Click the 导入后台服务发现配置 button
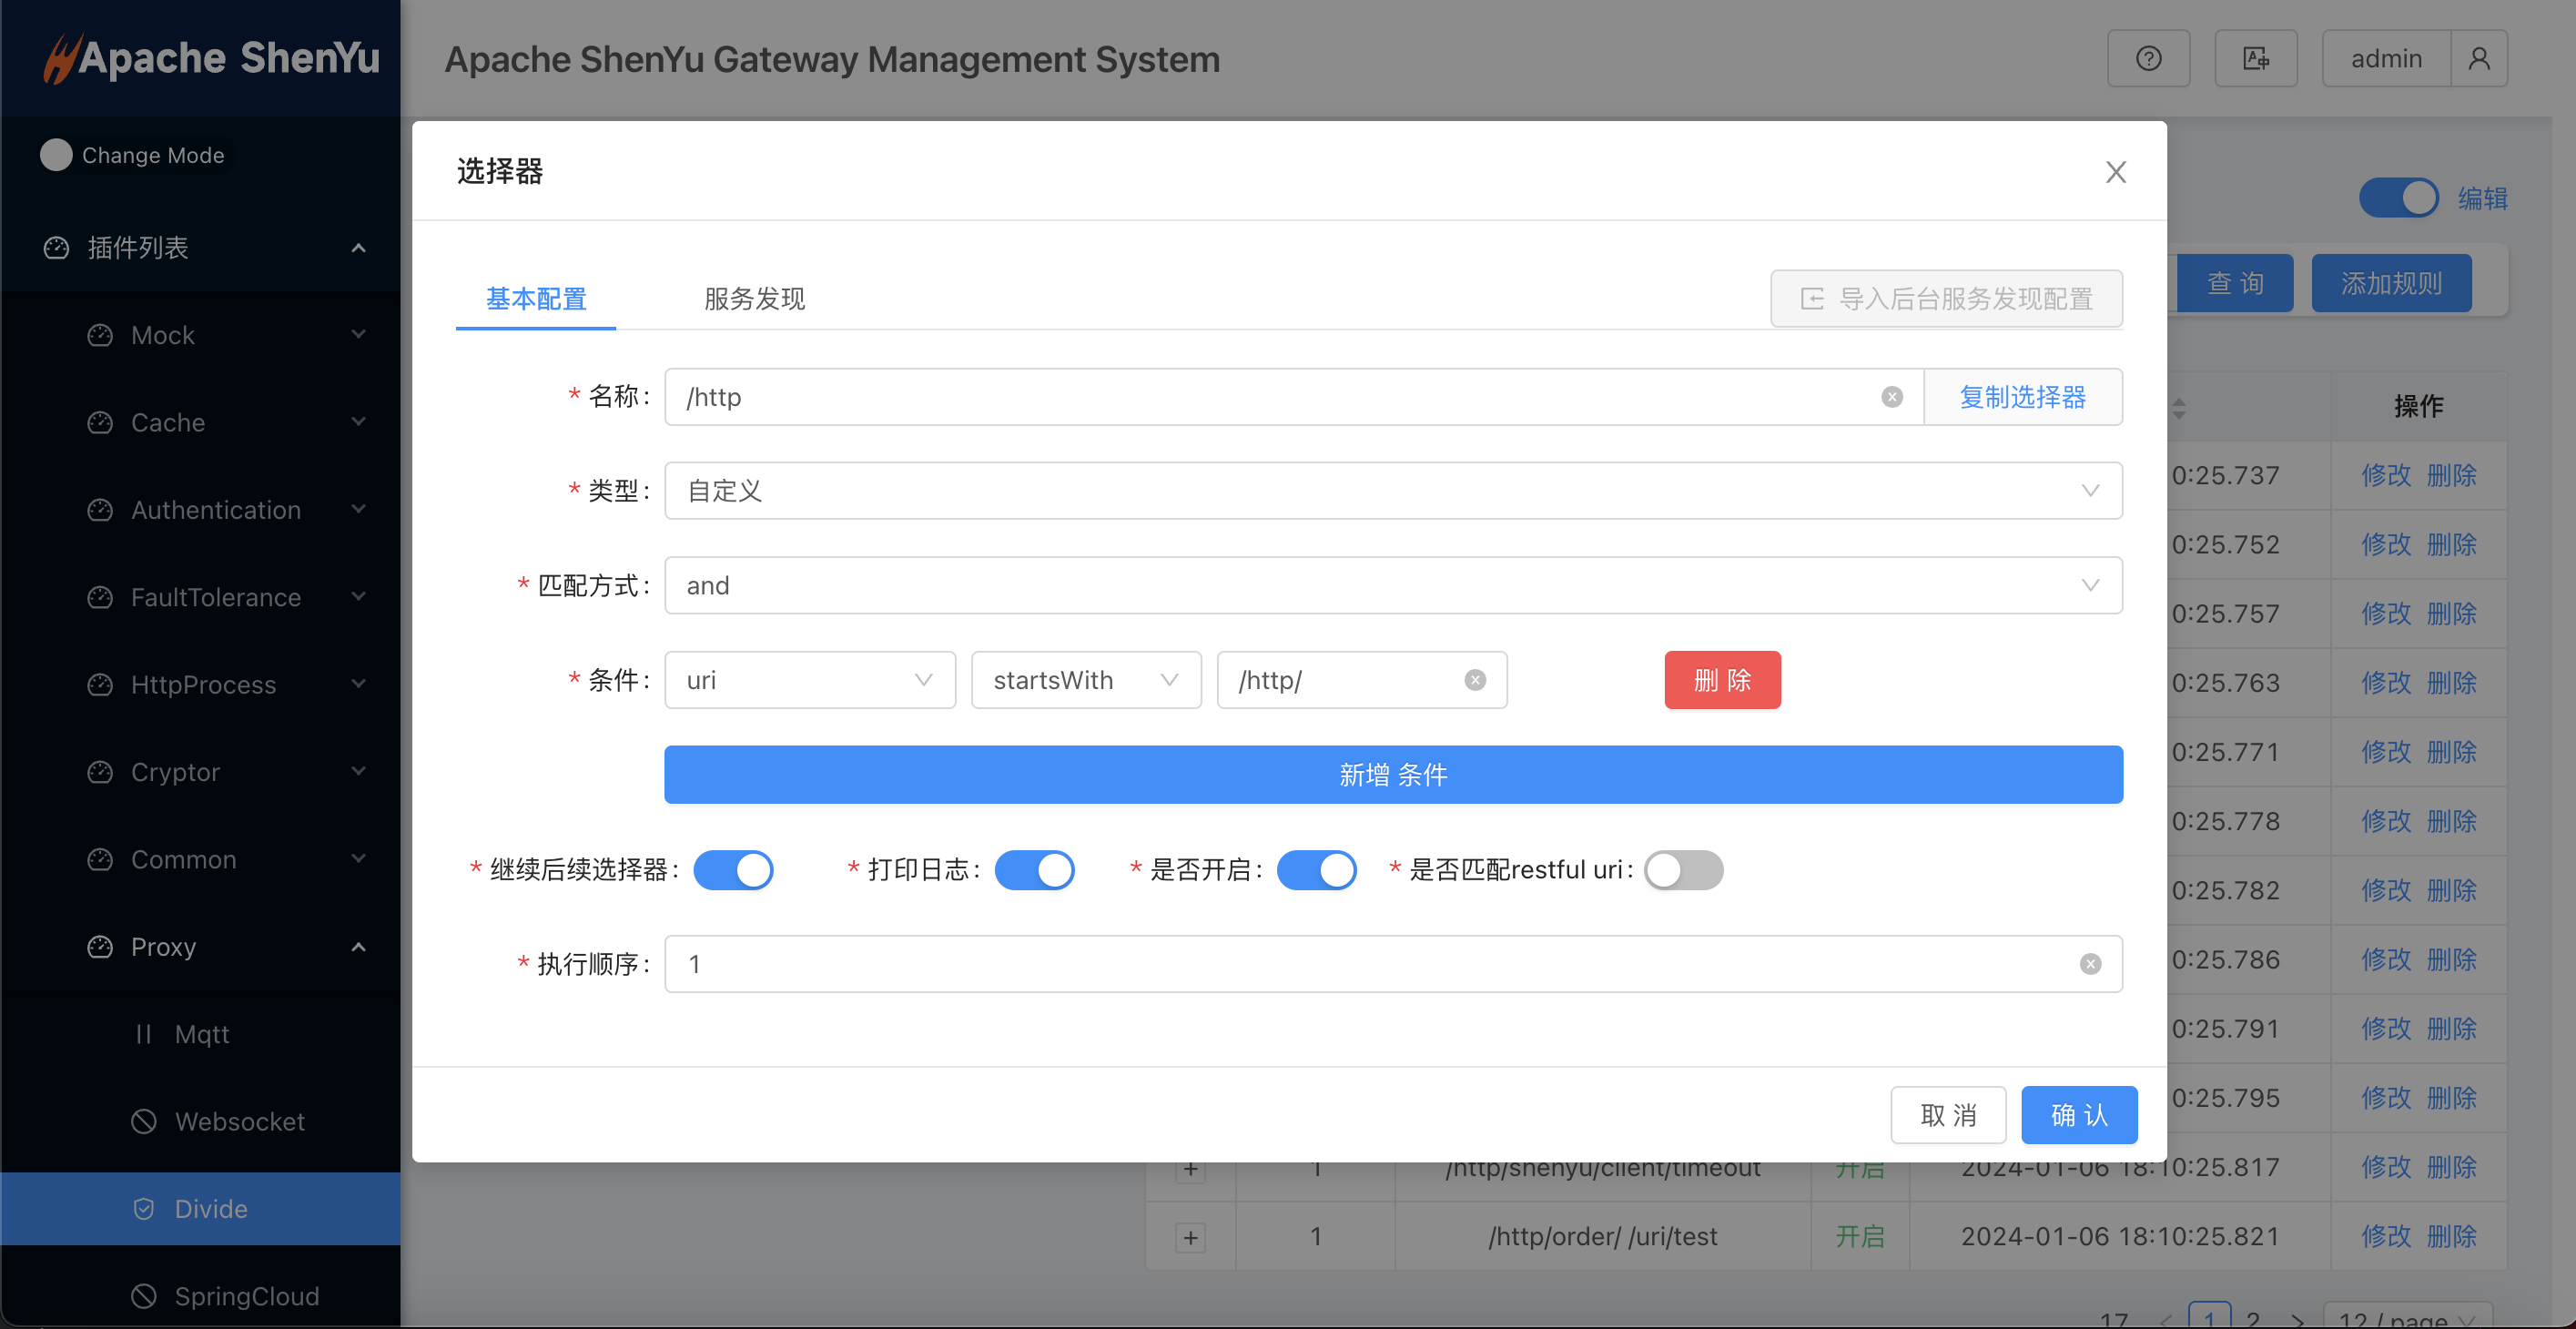The width and height of the screenshot is (2576, 1329). click(1947, 300)
